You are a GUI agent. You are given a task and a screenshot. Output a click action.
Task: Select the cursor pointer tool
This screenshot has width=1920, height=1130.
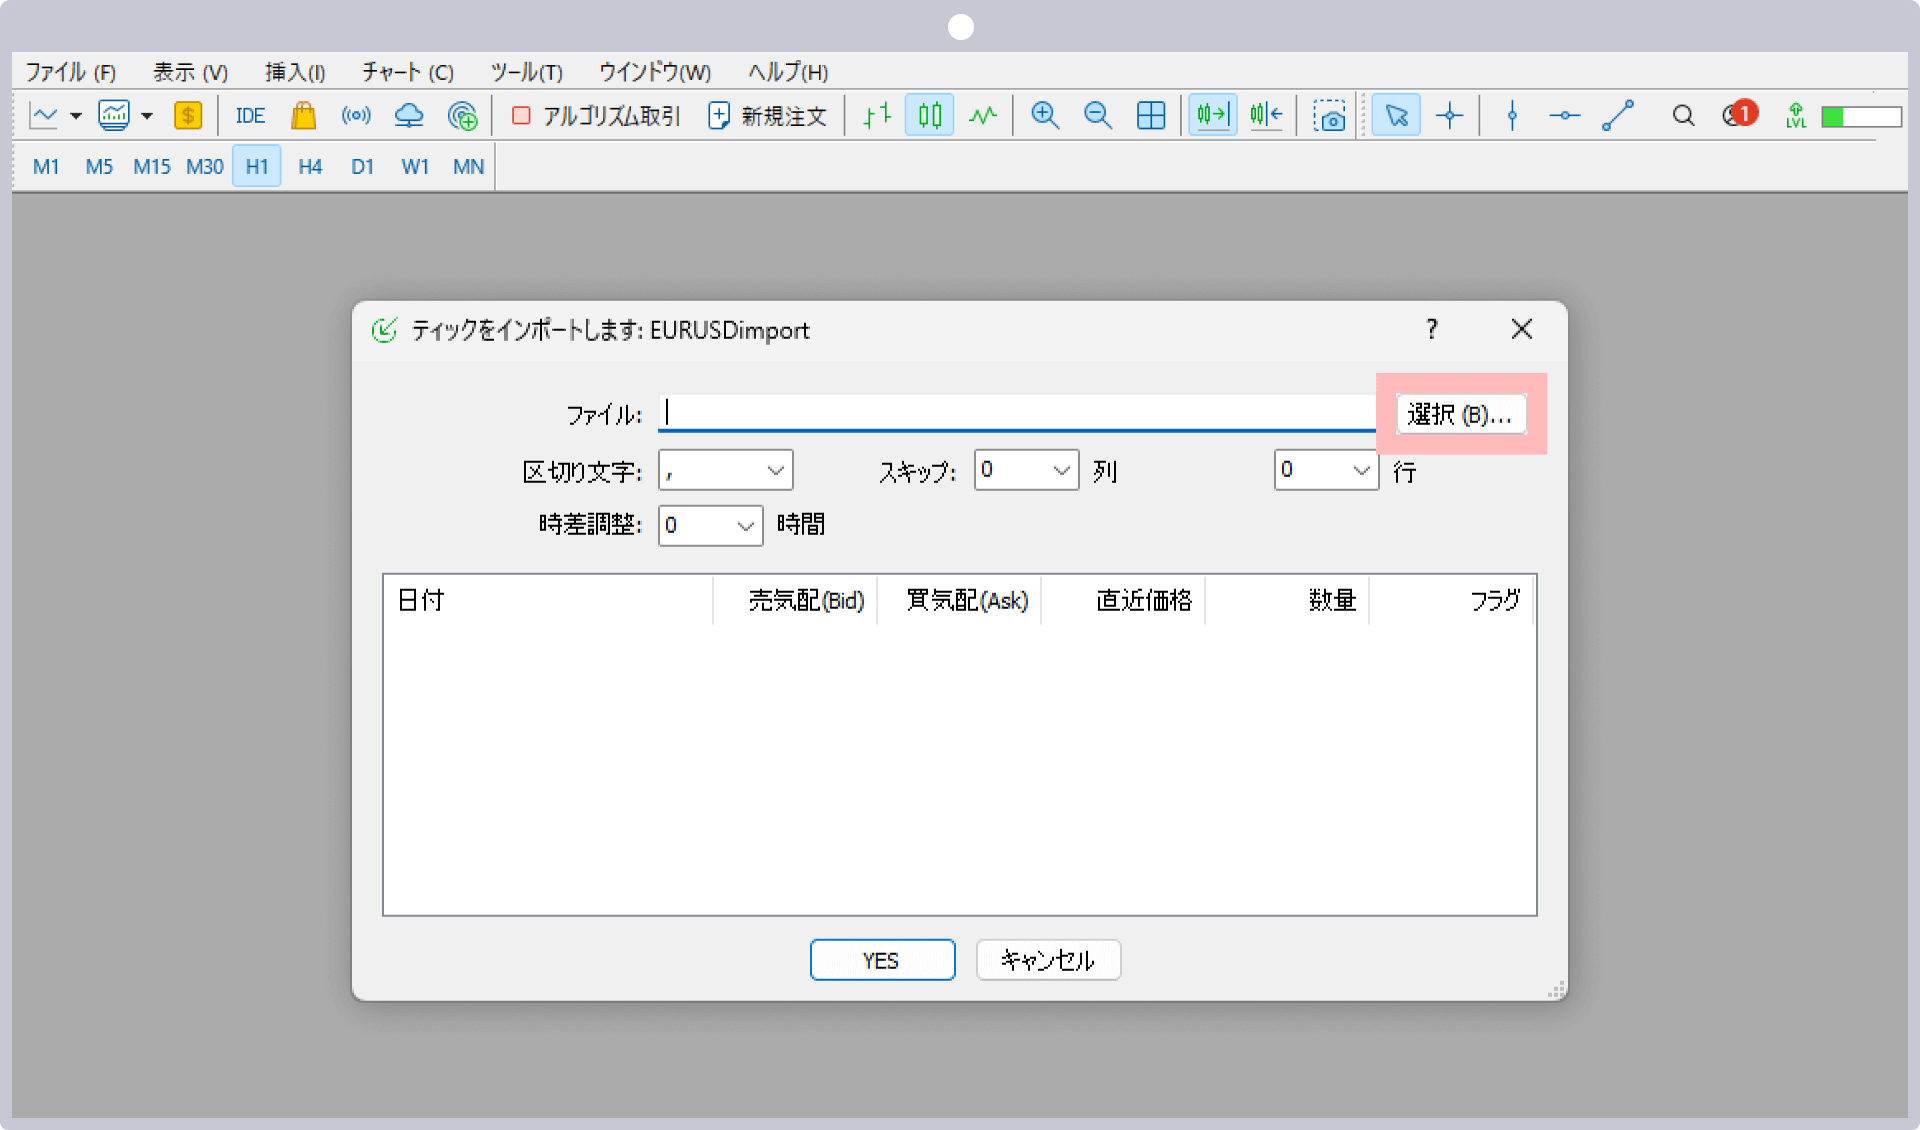click(1397, 116)
